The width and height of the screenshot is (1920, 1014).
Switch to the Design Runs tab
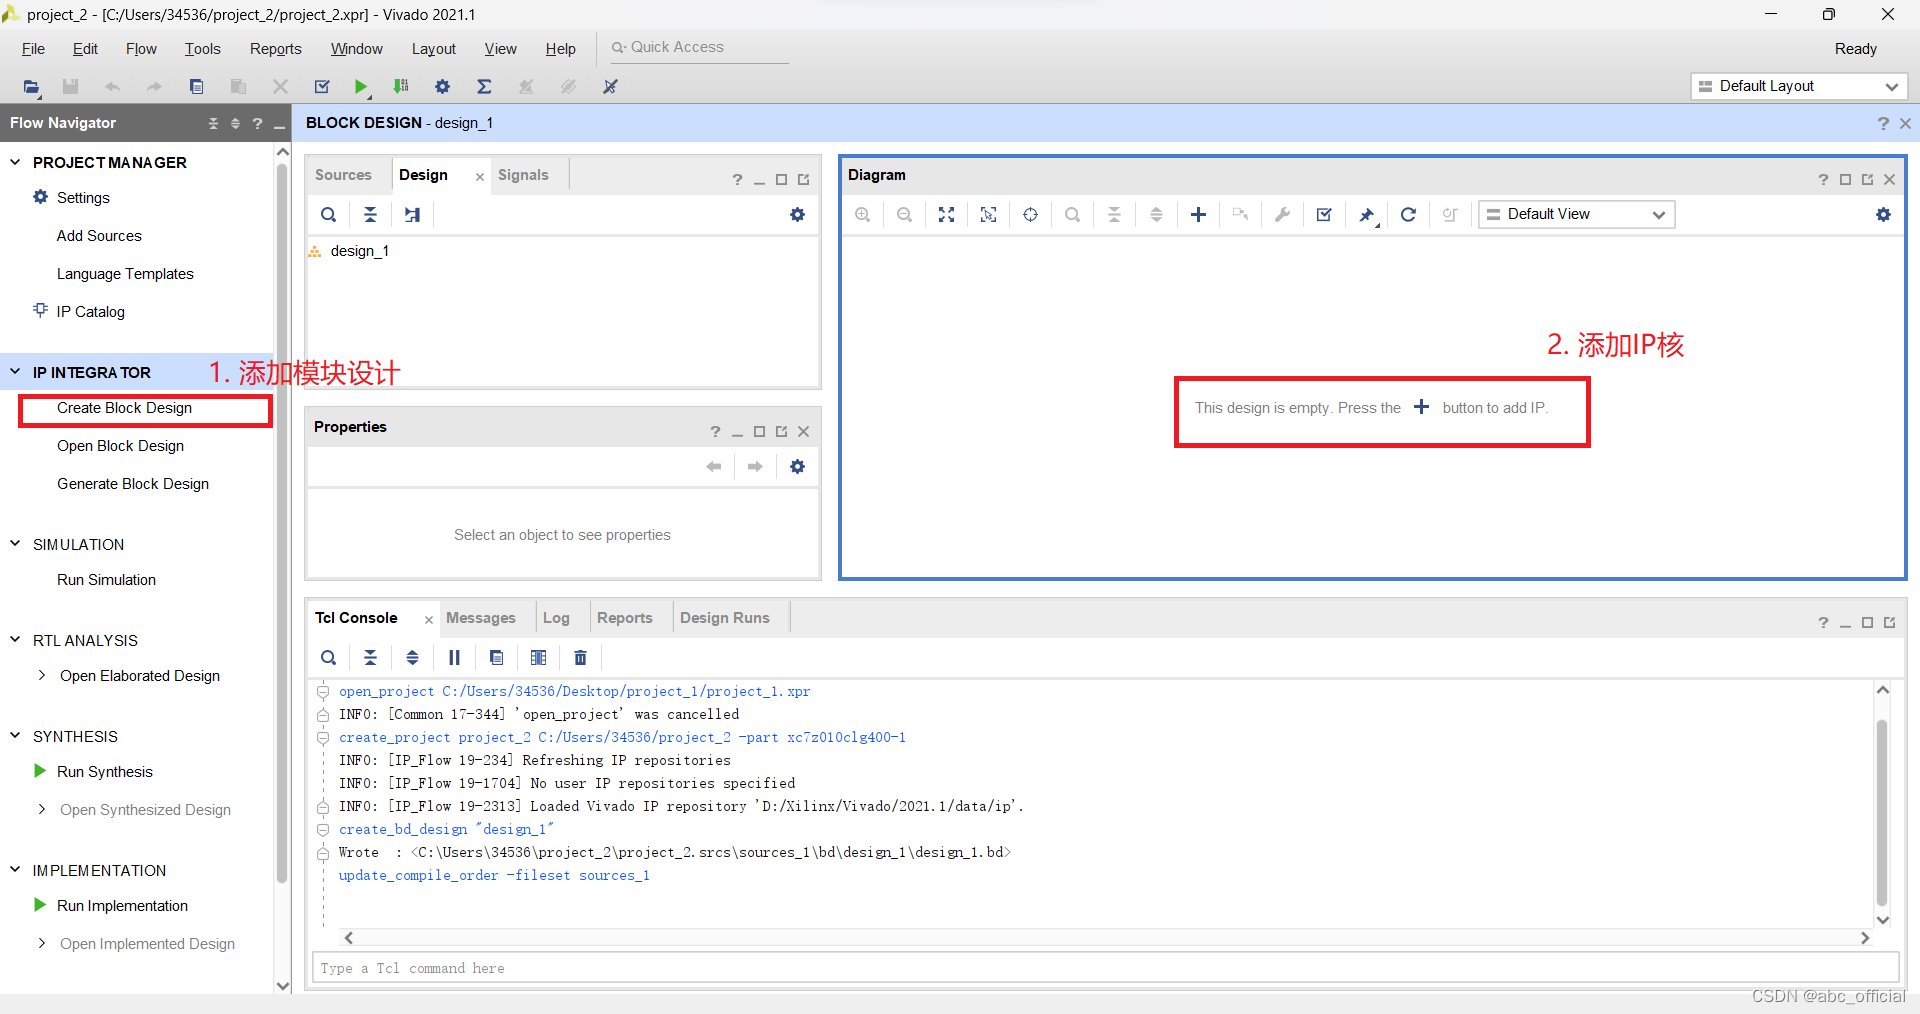725,618
